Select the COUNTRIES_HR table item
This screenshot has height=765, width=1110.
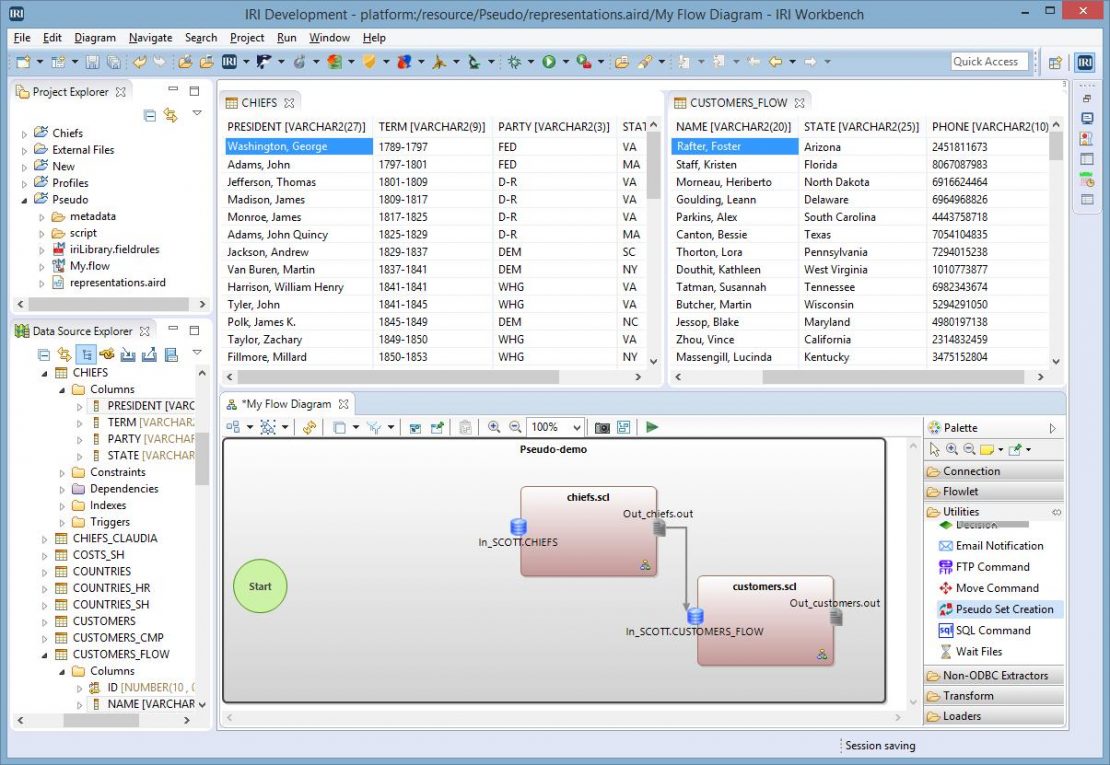tap(111, 588)
